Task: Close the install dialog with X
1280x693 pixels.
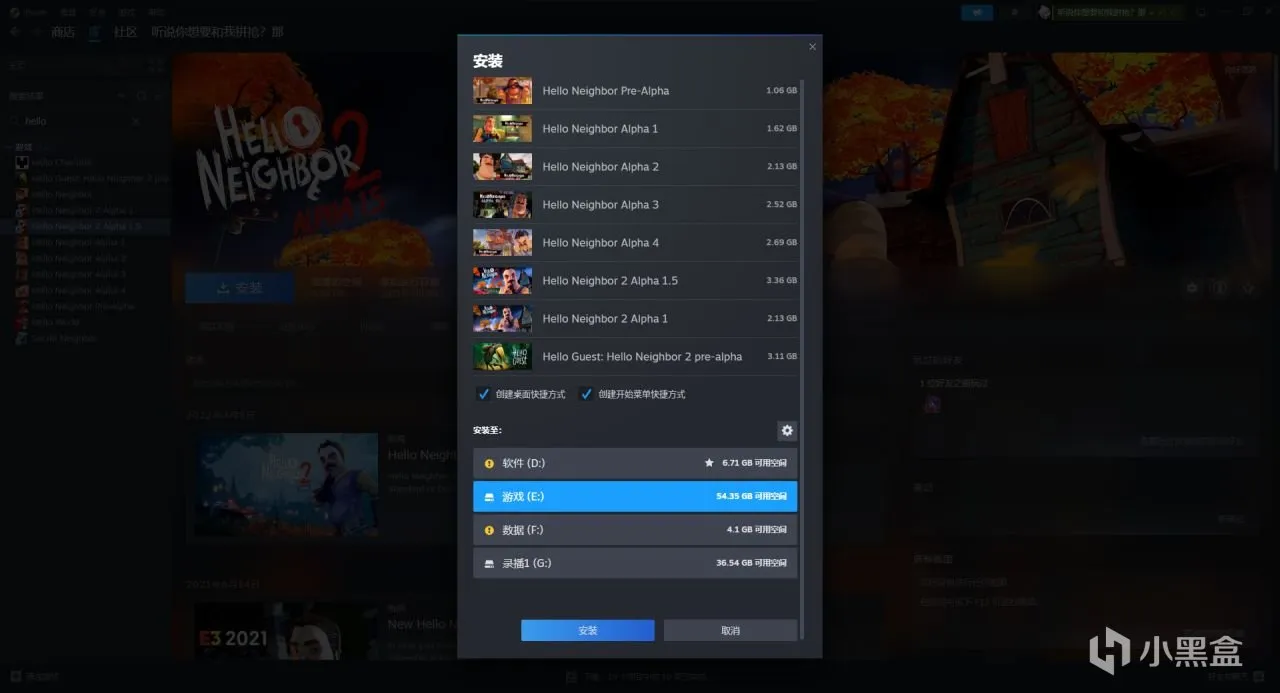Action: [x=812, y=47]
